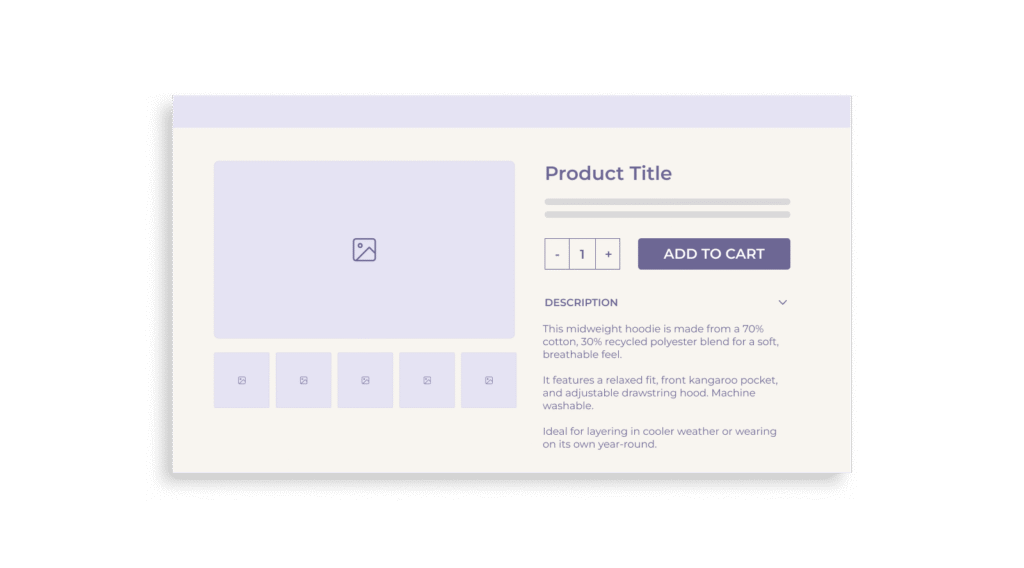Decrease quantity with the minus button

[557, 254]
